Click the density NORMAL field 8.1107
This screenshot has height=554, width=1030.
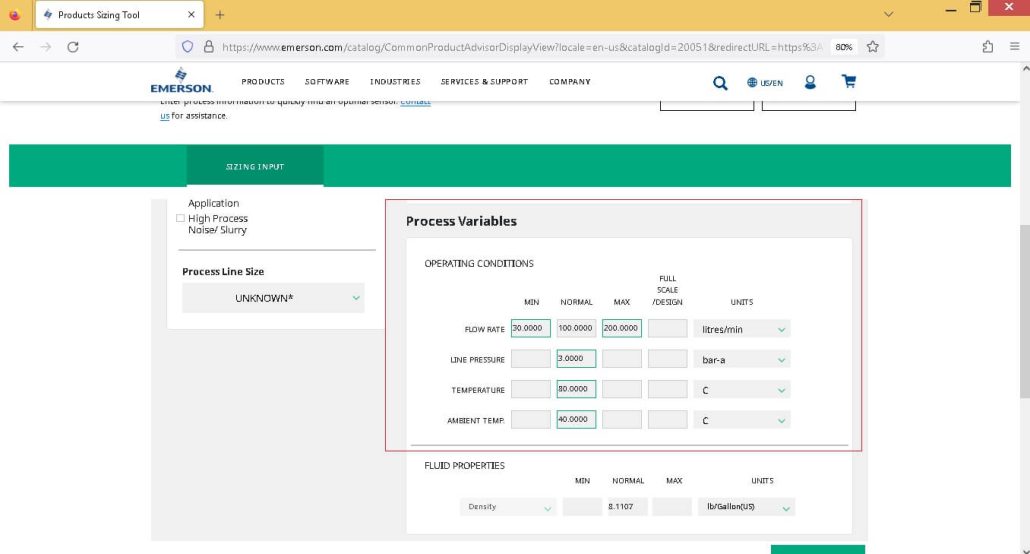[x=627, y=507]
